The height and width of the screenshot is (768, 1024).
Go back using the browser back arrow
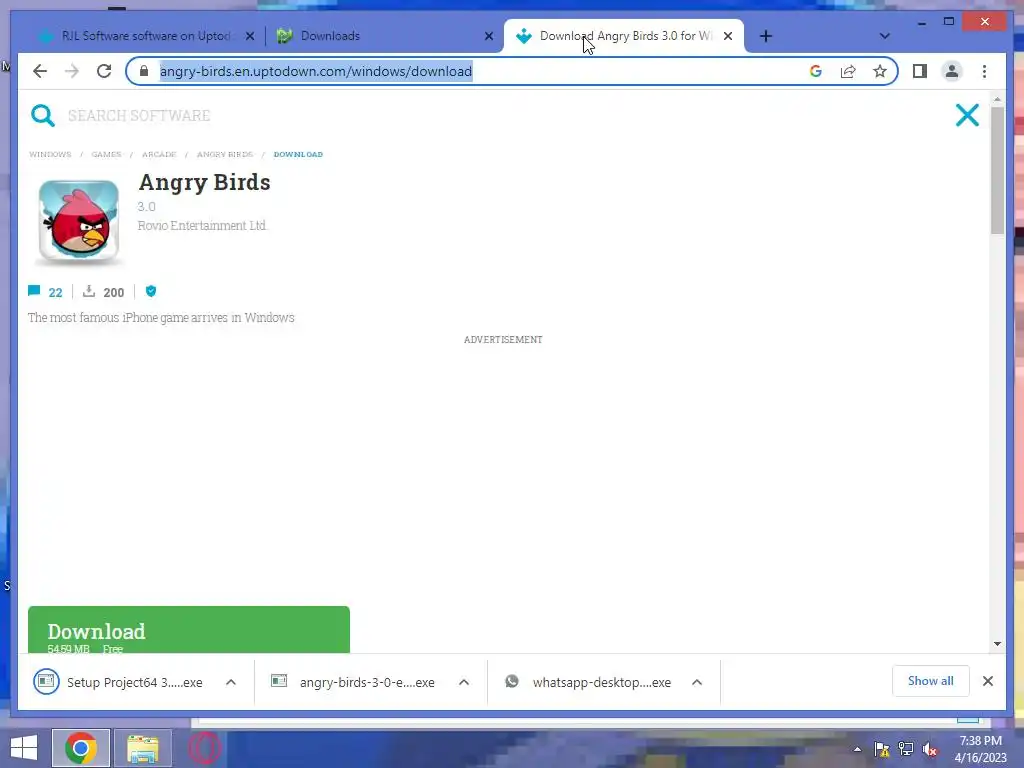(40, 71)
